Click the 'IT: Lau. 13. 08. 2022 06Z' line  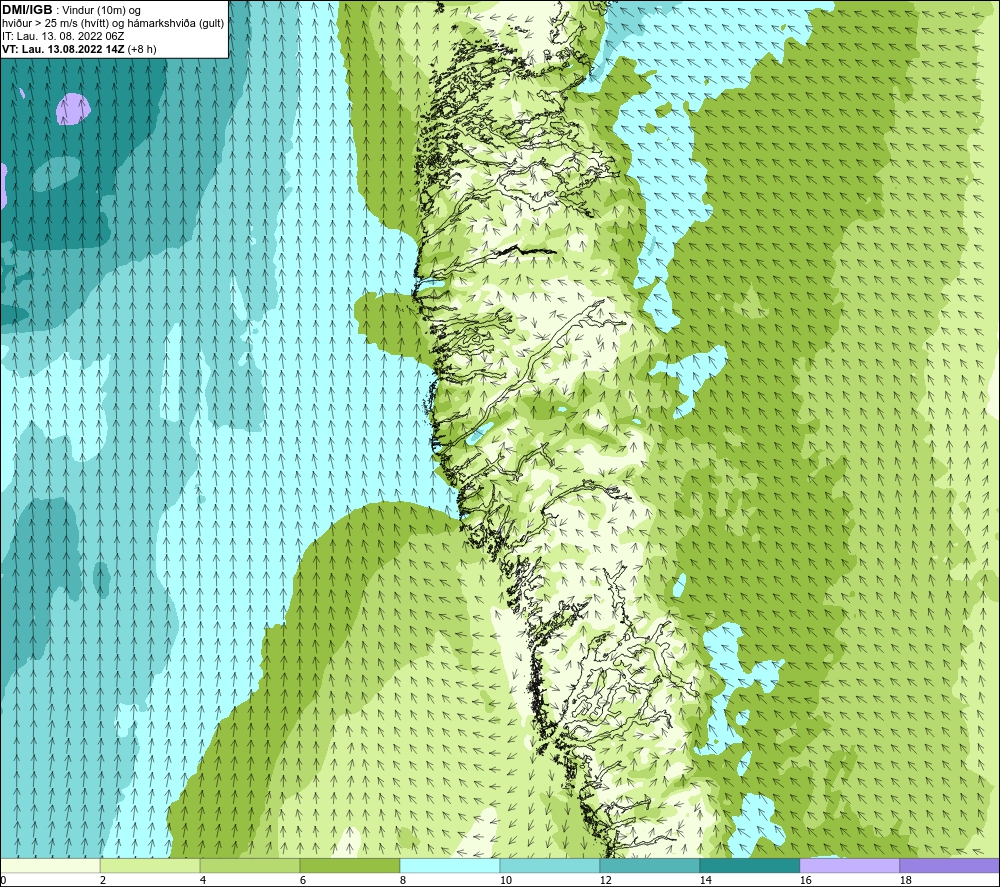[63, 36]
